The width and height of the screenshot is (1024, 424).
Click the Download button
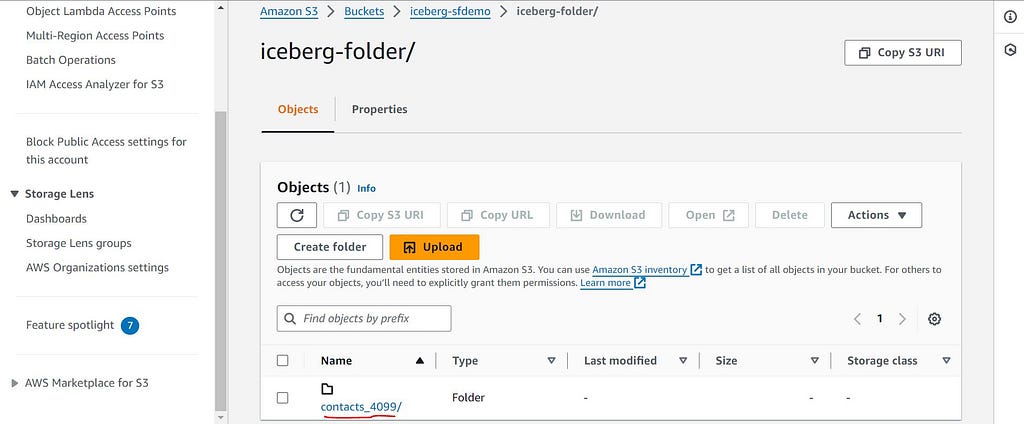pos(609,215)
